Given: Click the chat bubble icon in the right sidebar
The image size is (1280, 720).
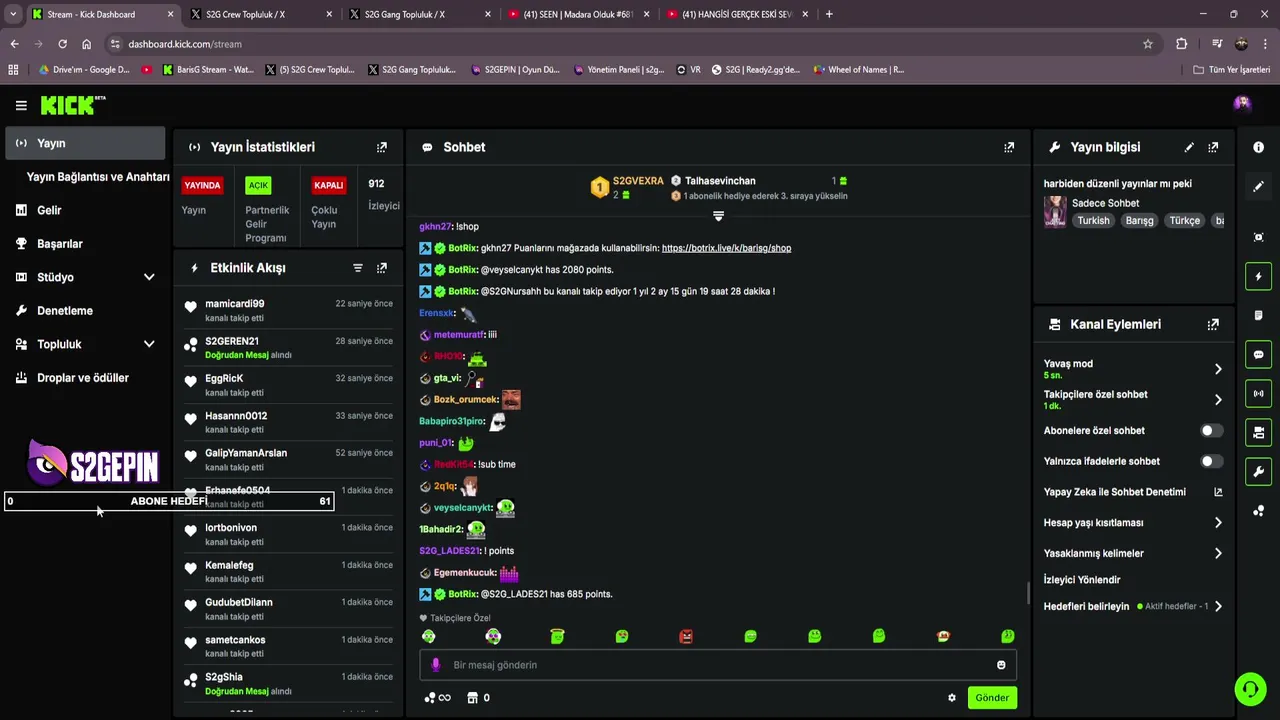Looking at the screenshot, I should pos(1258,354).
